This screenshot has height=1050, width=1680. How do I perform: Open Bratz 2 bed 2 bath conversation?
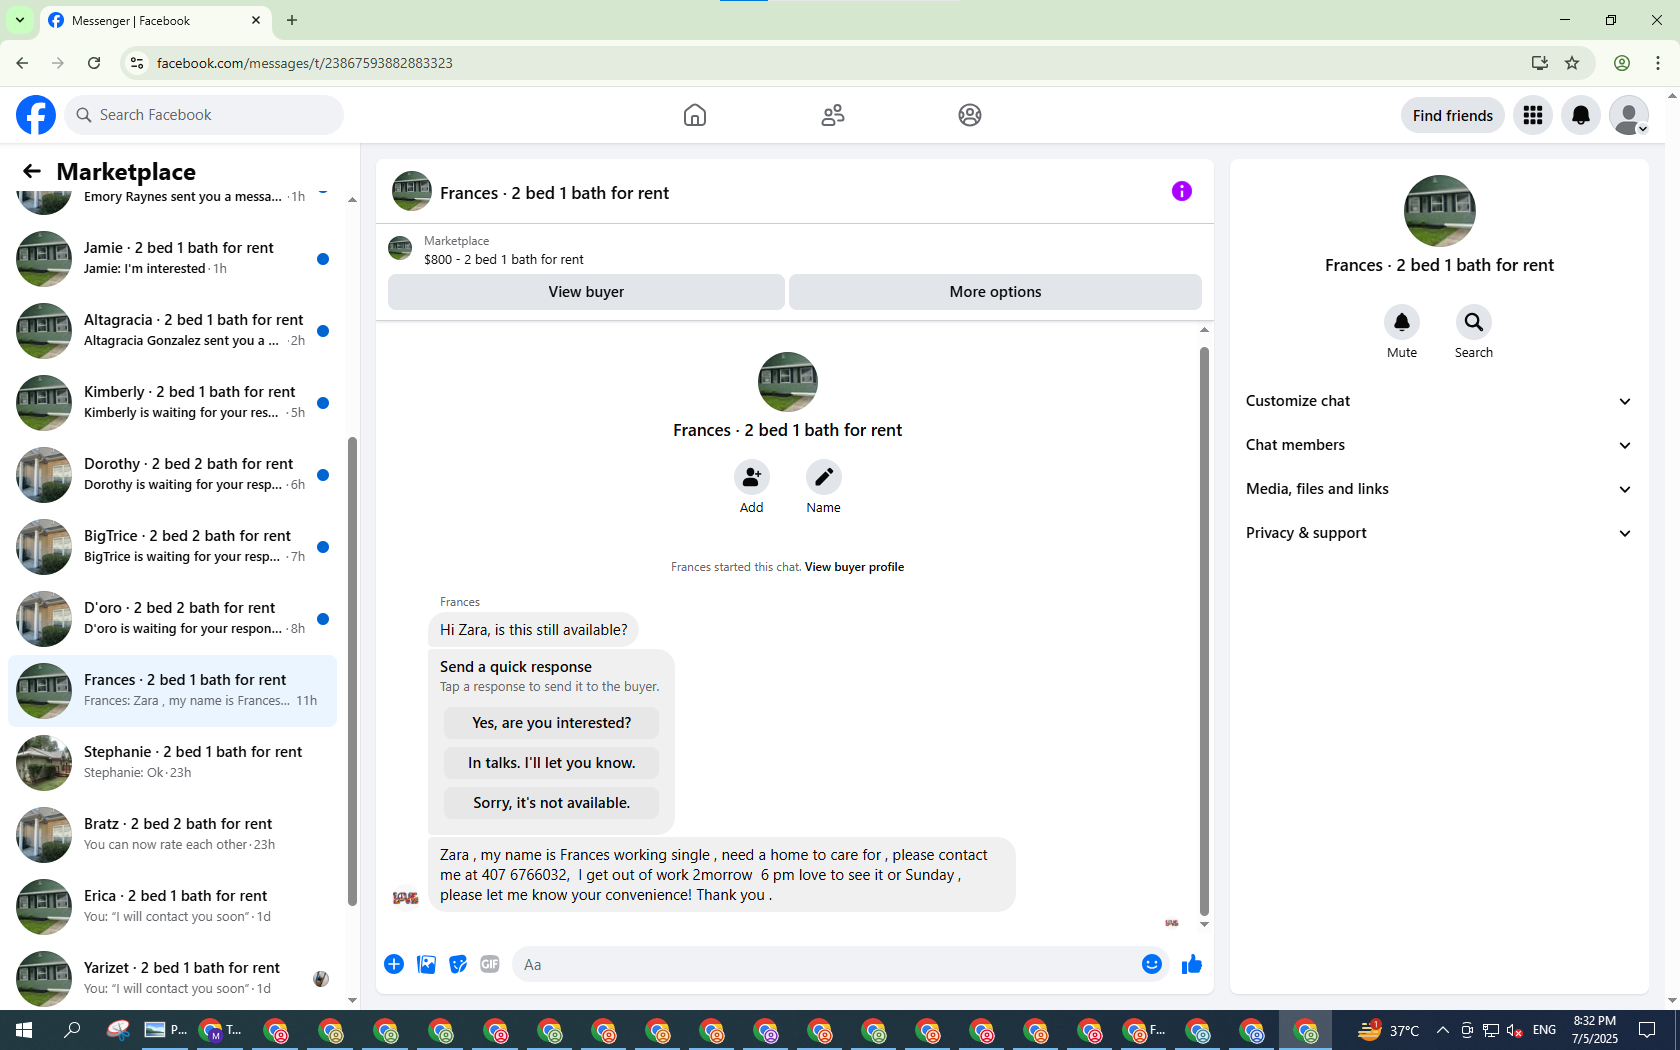pyautogui.click(x=173, y=835)
